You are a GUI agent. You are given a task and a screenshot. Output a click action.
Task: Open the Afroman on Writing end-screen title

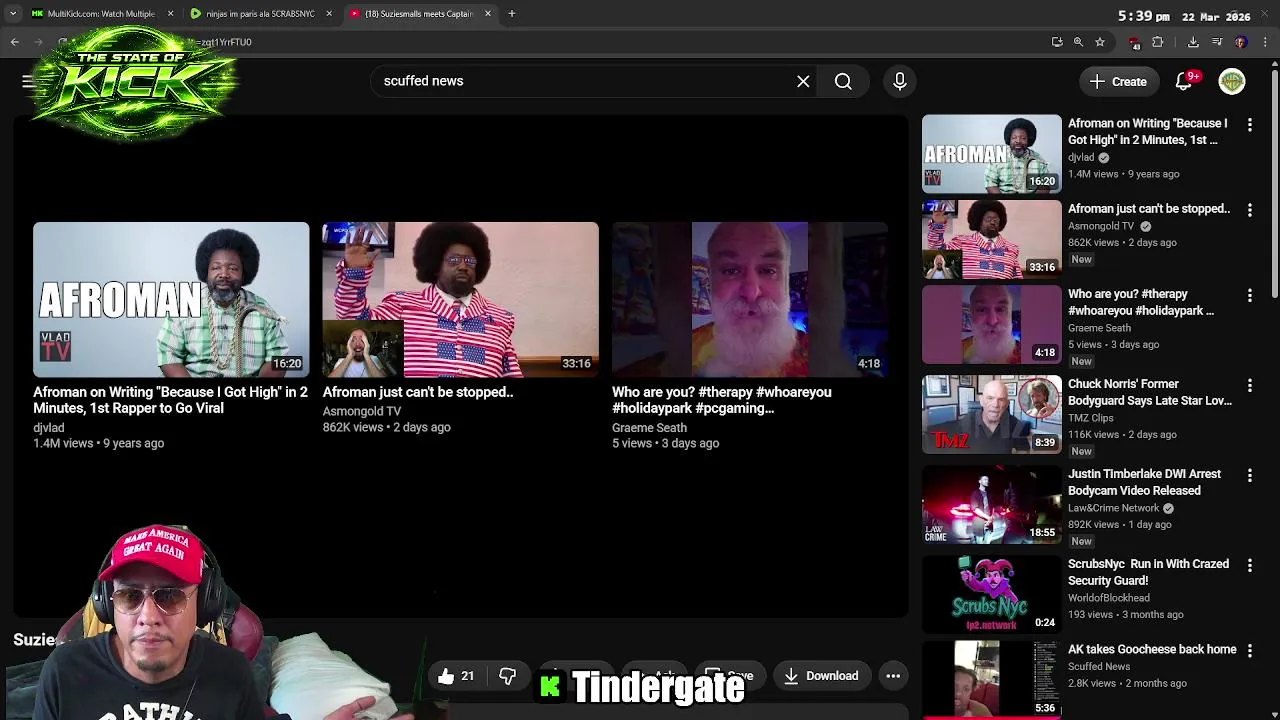point(170,400)
